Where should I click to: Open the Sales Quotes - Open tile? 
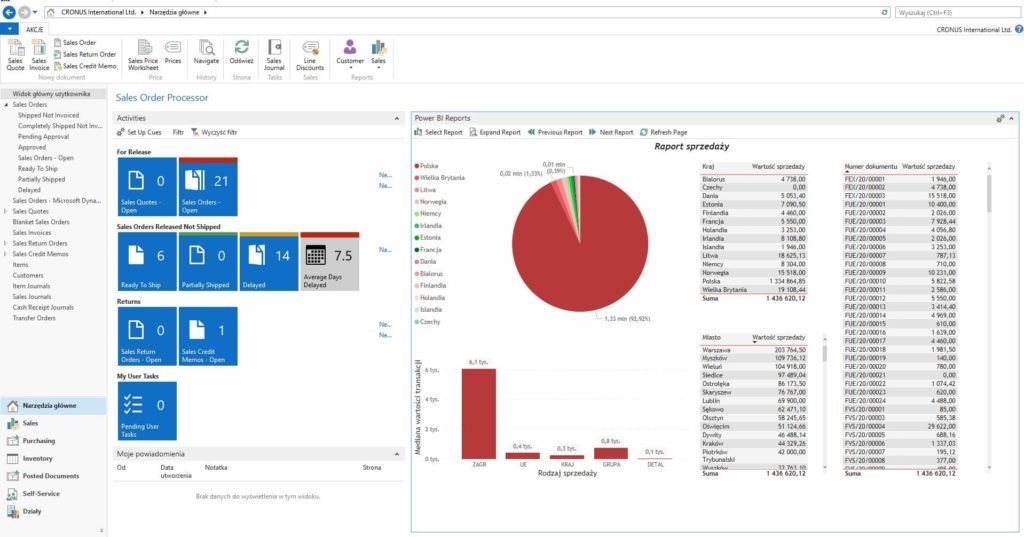[147, 187]
